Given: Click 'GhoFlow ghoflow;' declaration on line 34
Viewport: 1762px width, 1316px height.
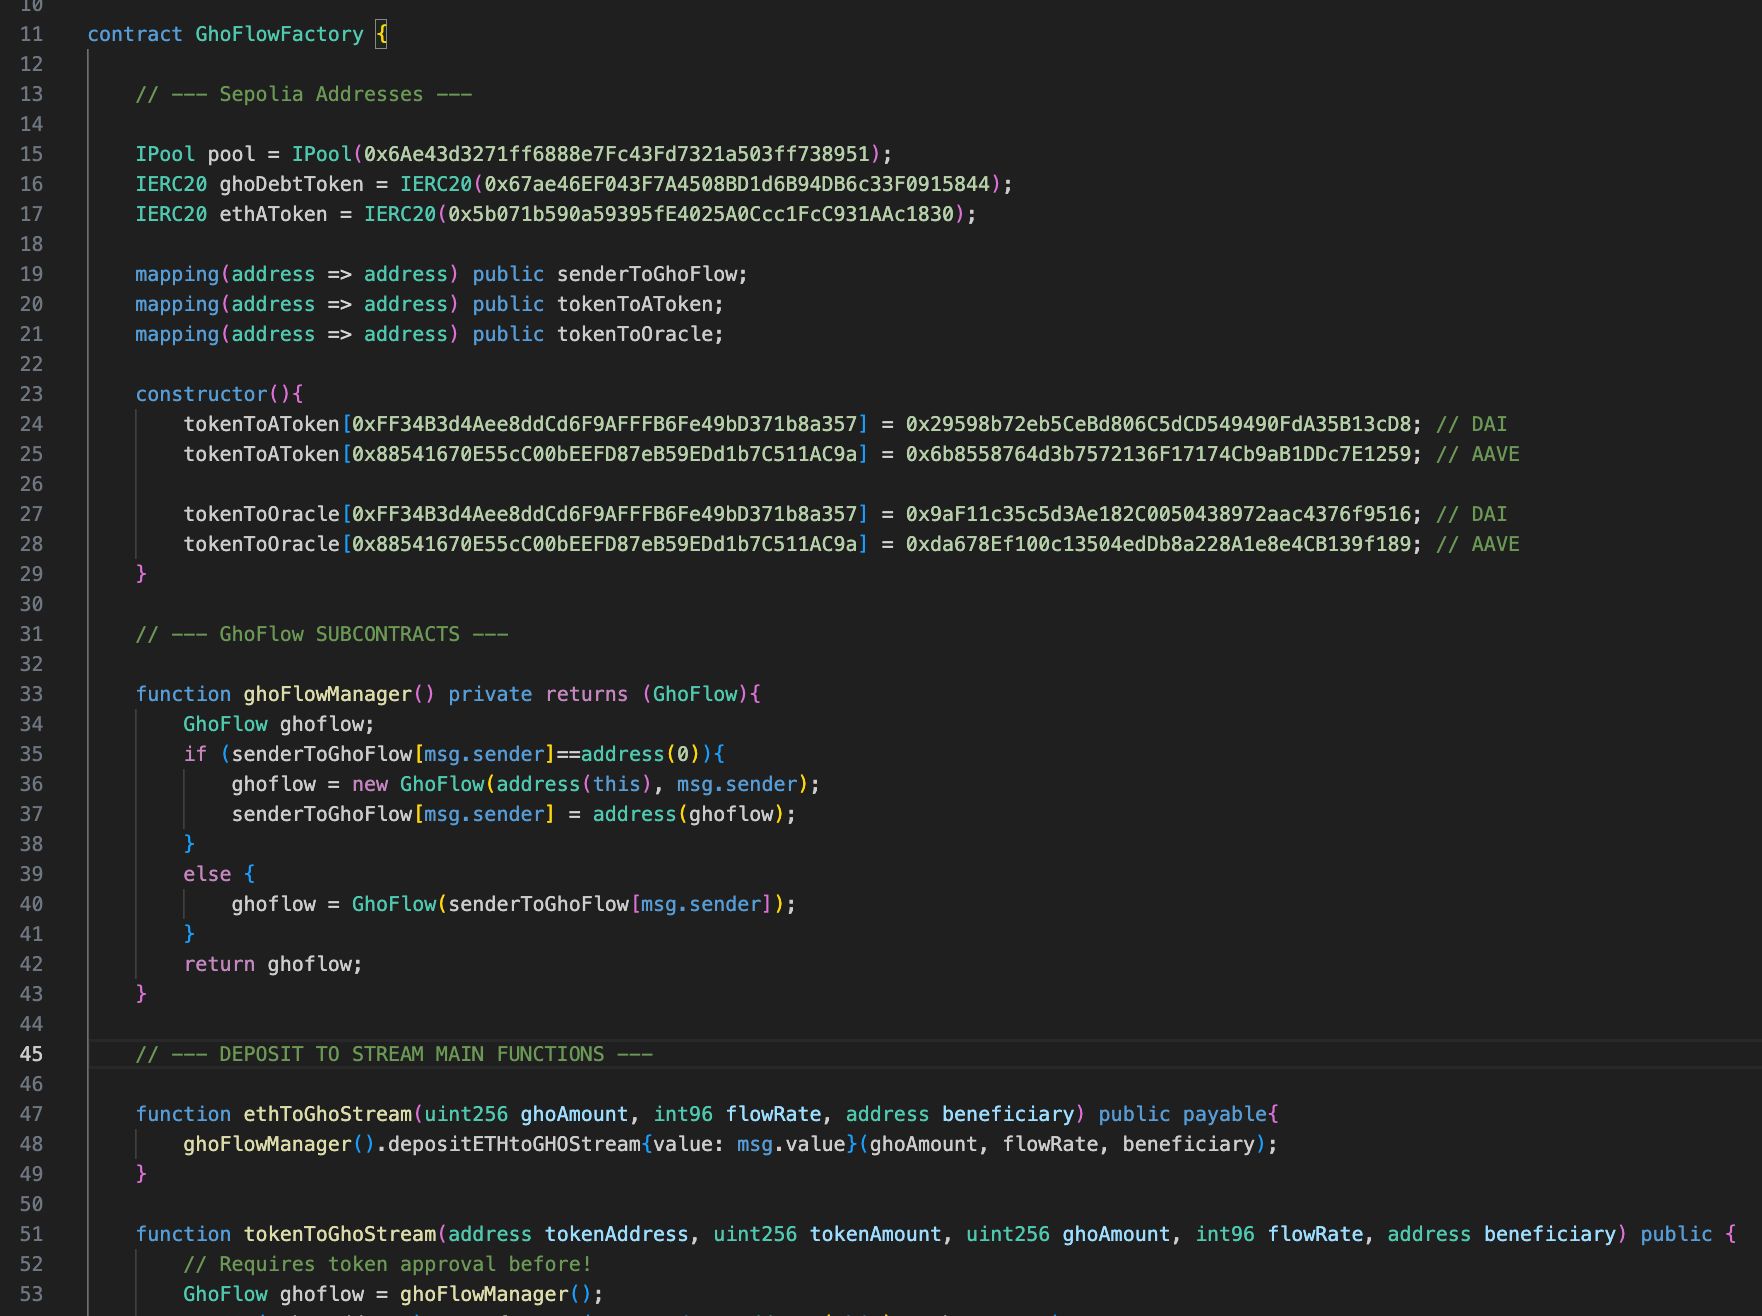Looking at the screenshot, I should 279,724.
